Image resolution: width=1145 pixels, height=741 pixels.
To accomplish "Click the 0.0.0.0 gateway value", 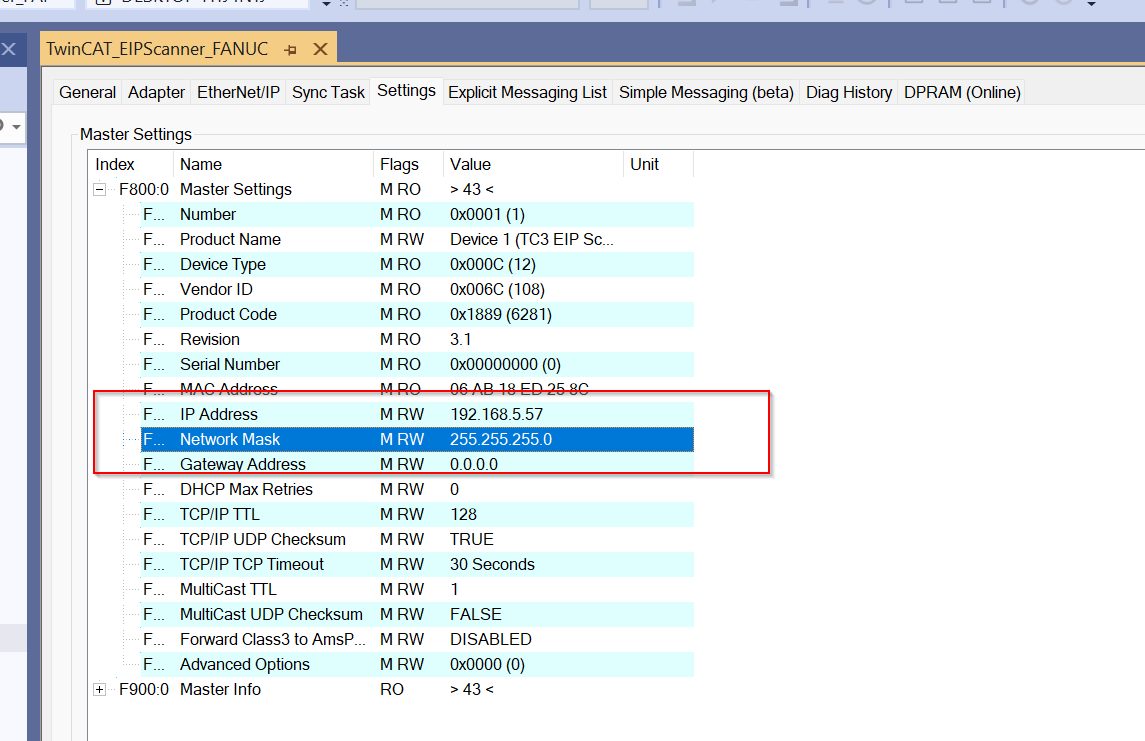I will point(474,464).
